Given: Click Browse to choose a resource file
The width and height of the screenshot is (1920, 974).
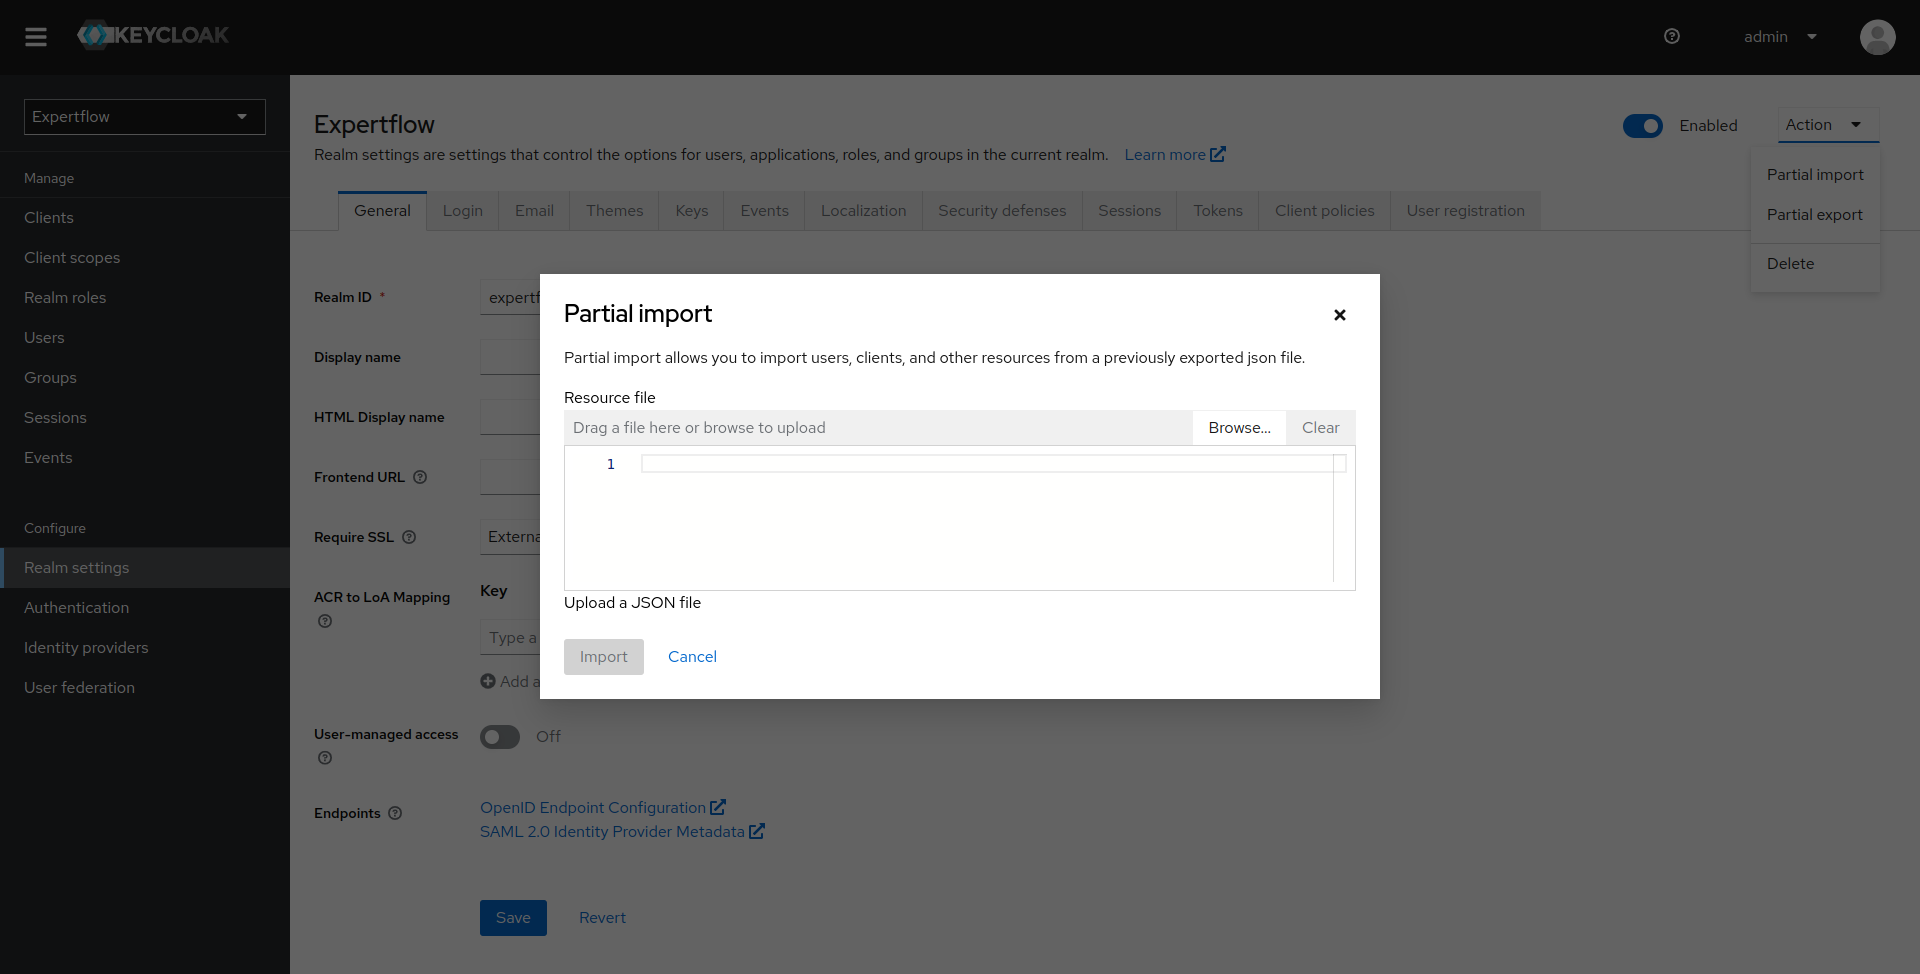Looking at the screenshot, I should pyautogui.click(x=1239, y=427).
